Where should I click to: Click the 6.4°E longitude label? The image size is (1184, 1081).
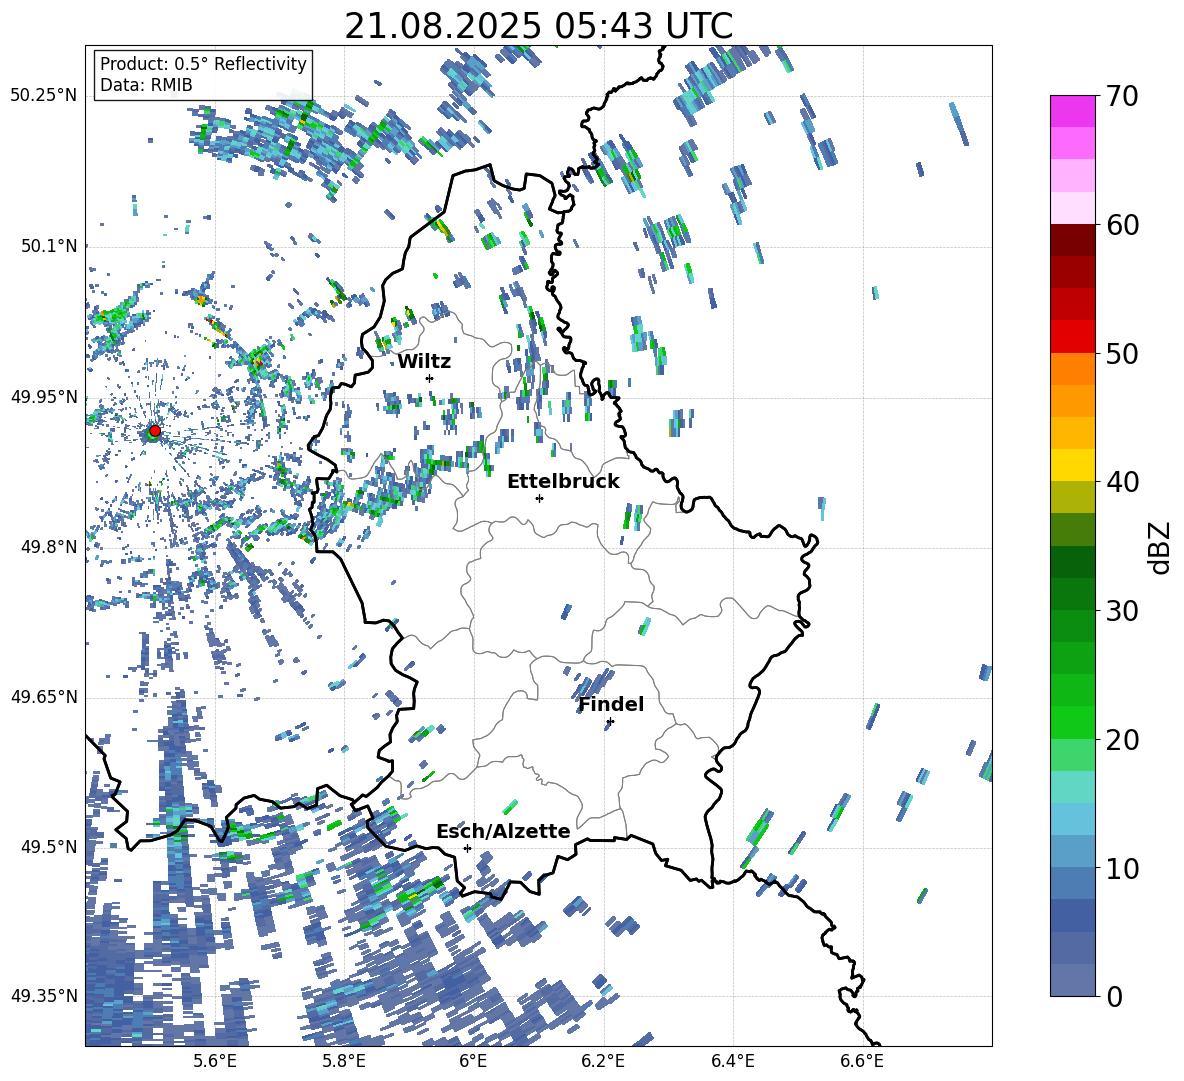[732, 1061]
